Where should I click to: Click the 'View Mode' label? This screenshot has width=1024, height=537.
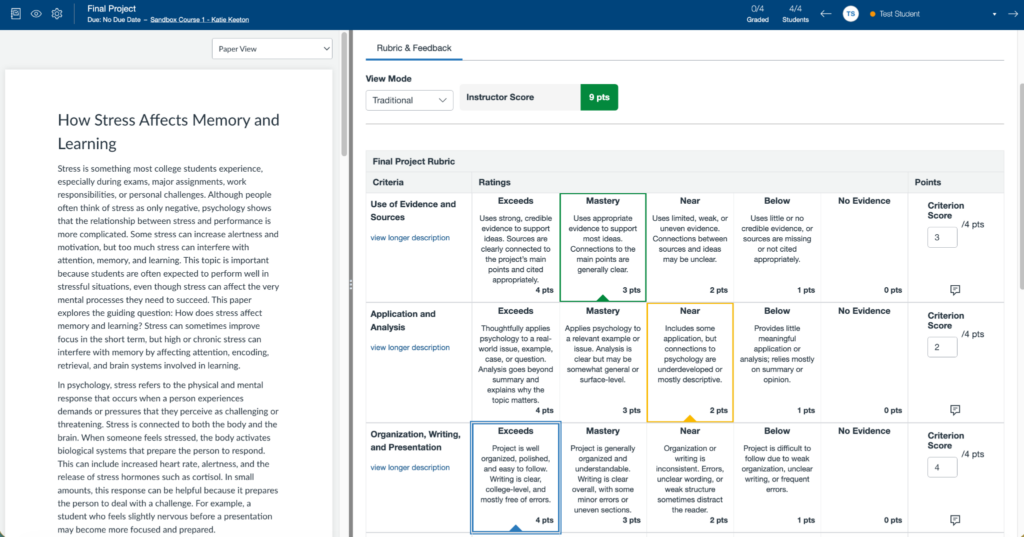[389, 78]
